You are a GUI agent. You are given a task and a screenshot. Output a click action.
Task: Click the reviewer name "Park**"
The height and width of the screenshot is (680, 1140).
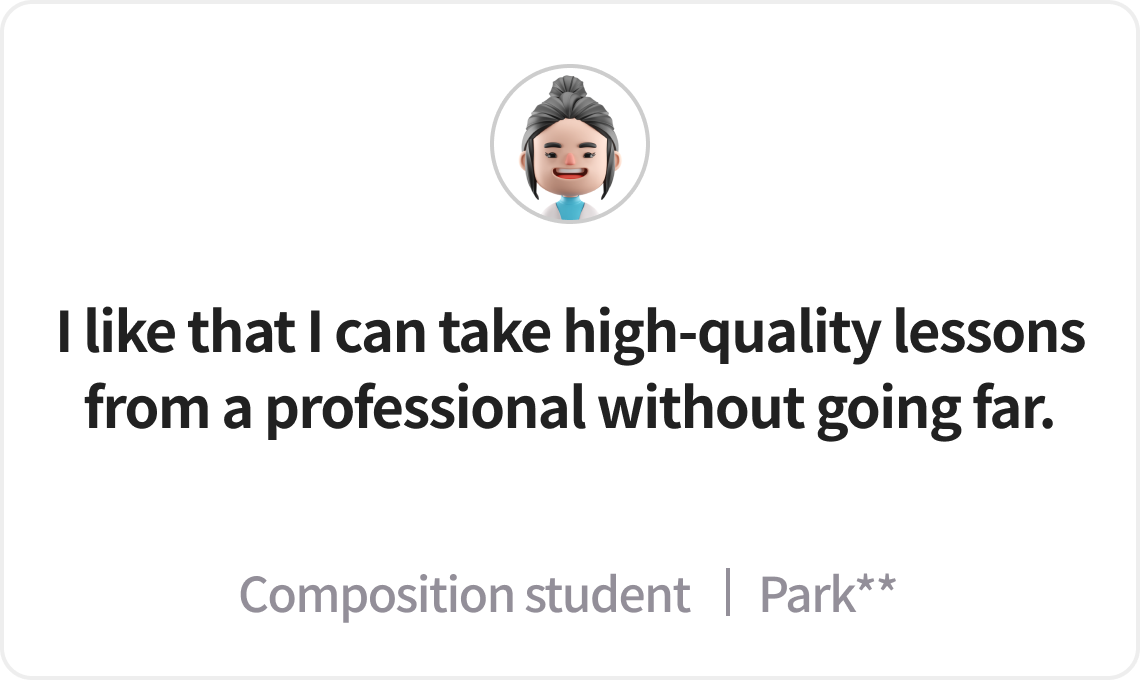coord(827,593)
